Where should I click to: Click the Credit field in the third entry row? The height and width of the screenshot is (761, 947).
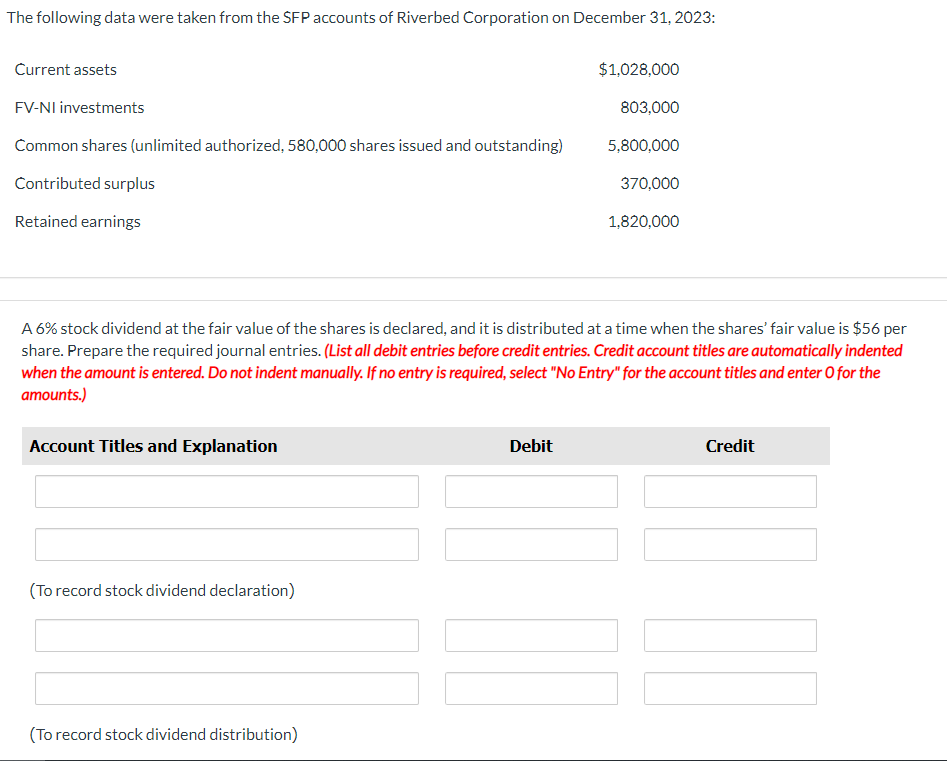click(x=730, y=635)
